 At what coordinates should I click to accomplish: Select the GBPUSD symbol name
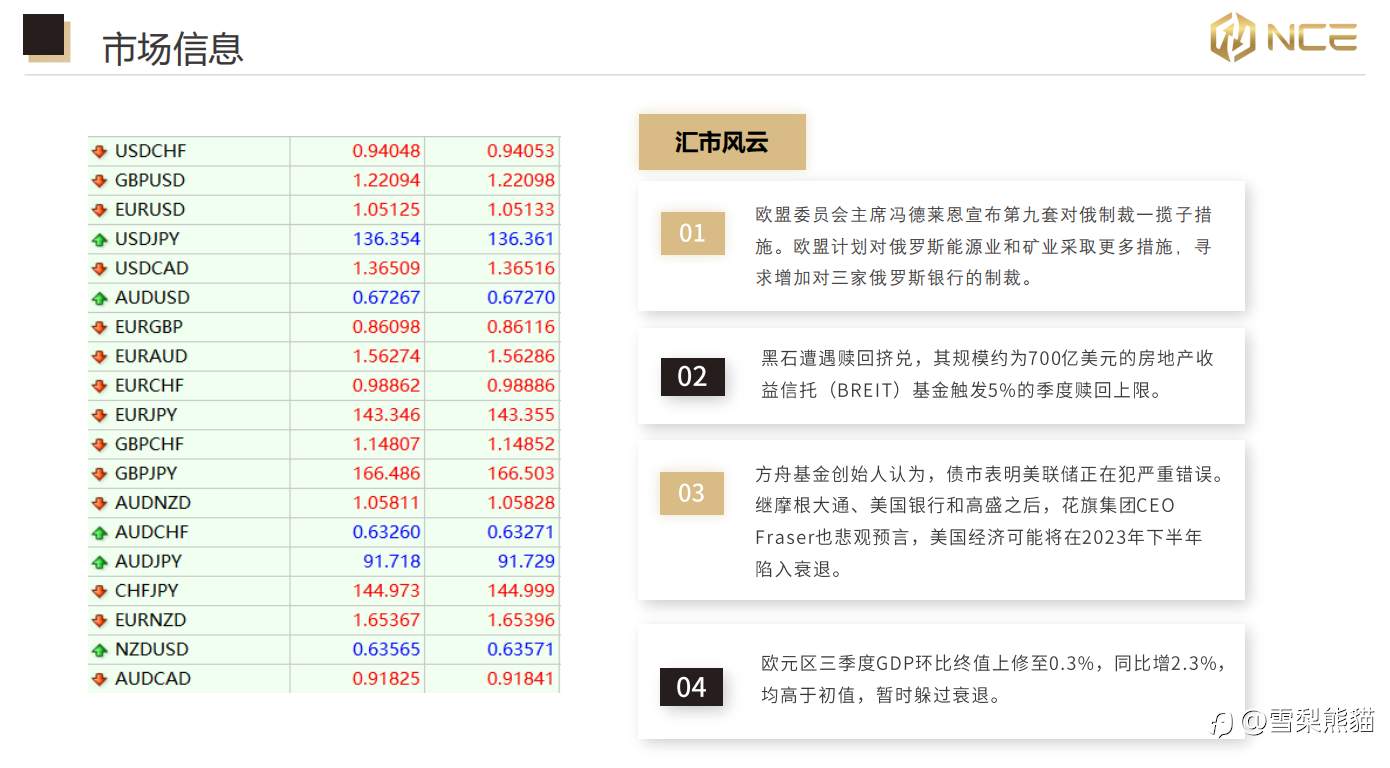150,181
